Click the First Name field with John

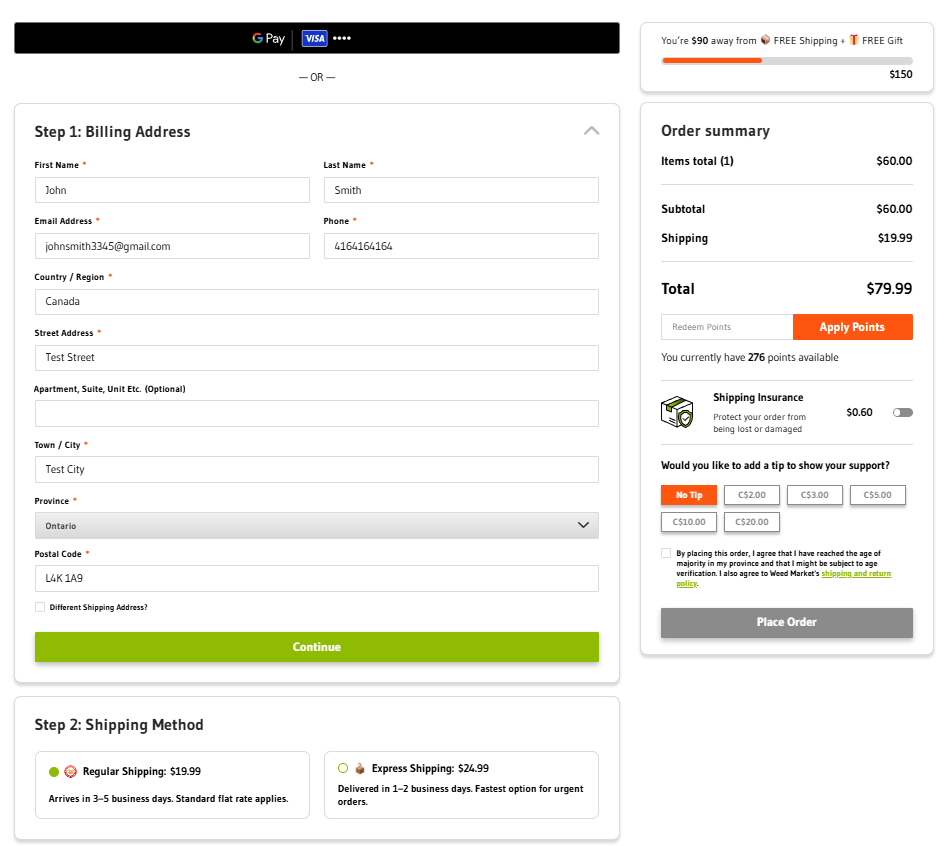pyautogui.click(x=172, y=190)
